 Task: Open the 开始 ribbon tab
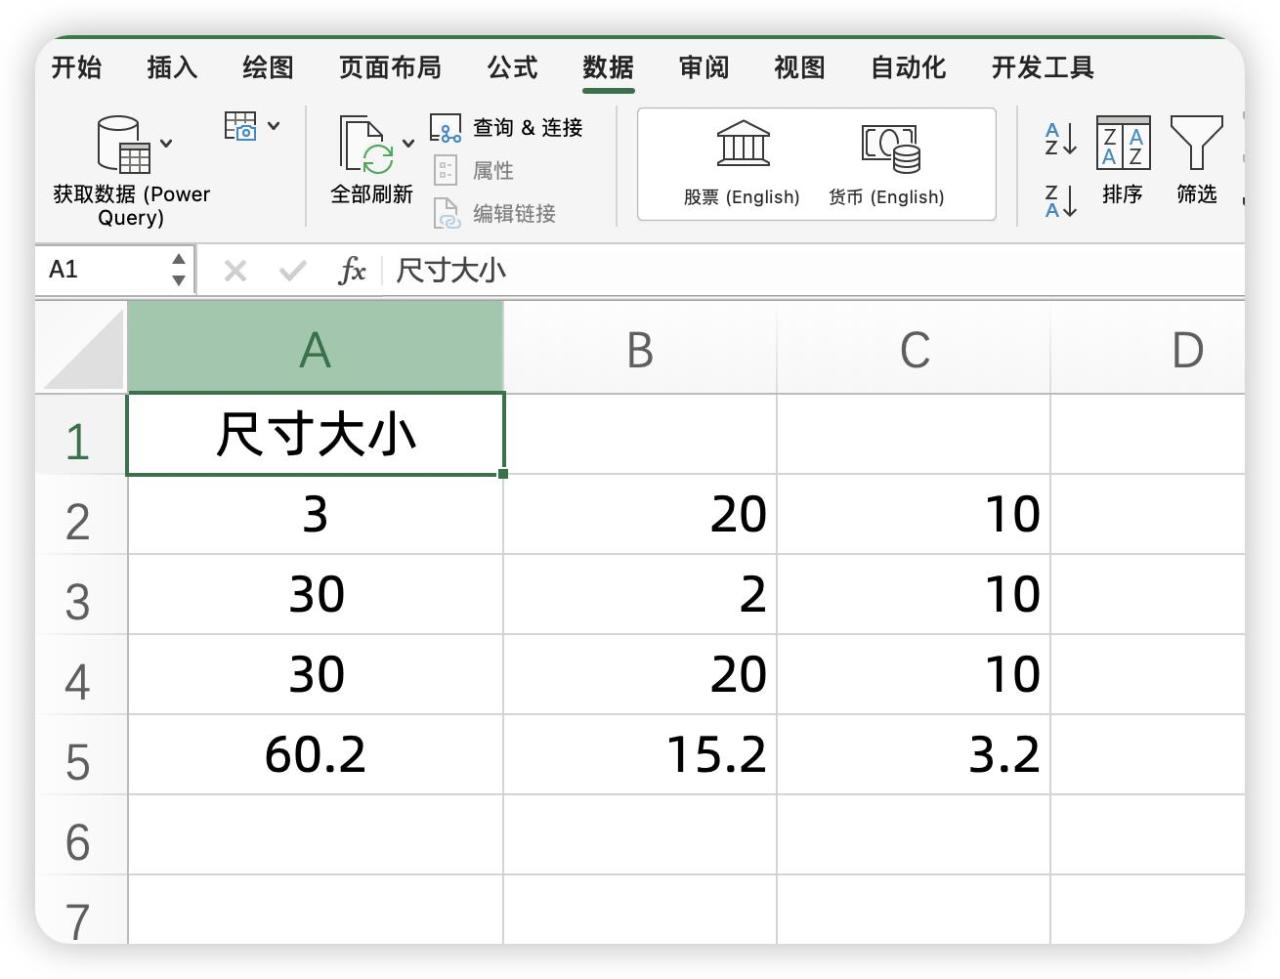tap(77, 67)
